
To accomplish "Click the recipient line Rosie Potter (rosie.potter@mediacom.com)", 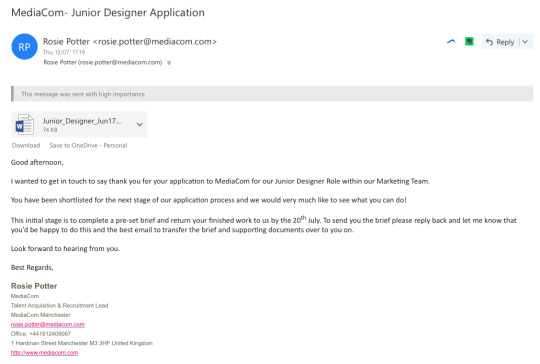I will (x=103, y=62).
